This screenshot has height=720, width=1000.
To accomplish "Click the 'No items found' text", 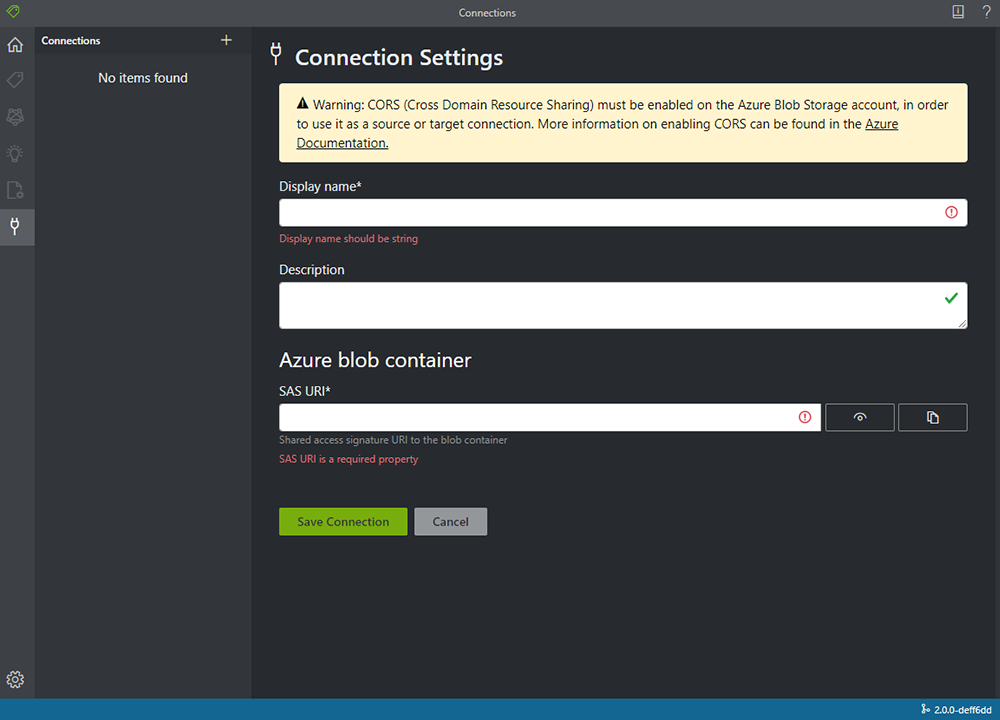I will tap(143, 78).
